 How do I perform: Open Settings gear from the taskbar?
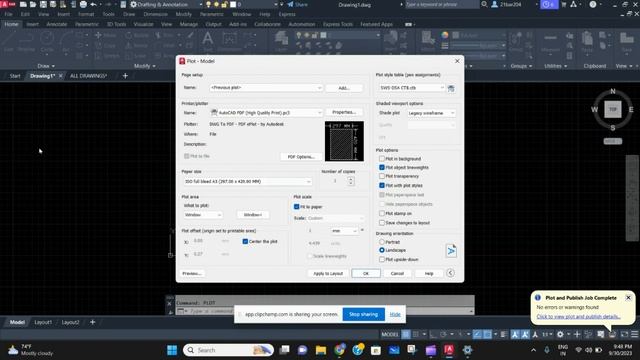coord(467,350)
